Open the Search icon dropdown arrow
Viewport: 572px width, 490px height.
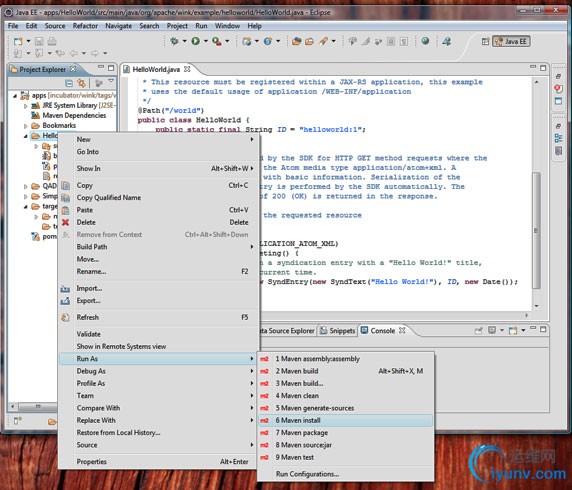click(333, 41)
